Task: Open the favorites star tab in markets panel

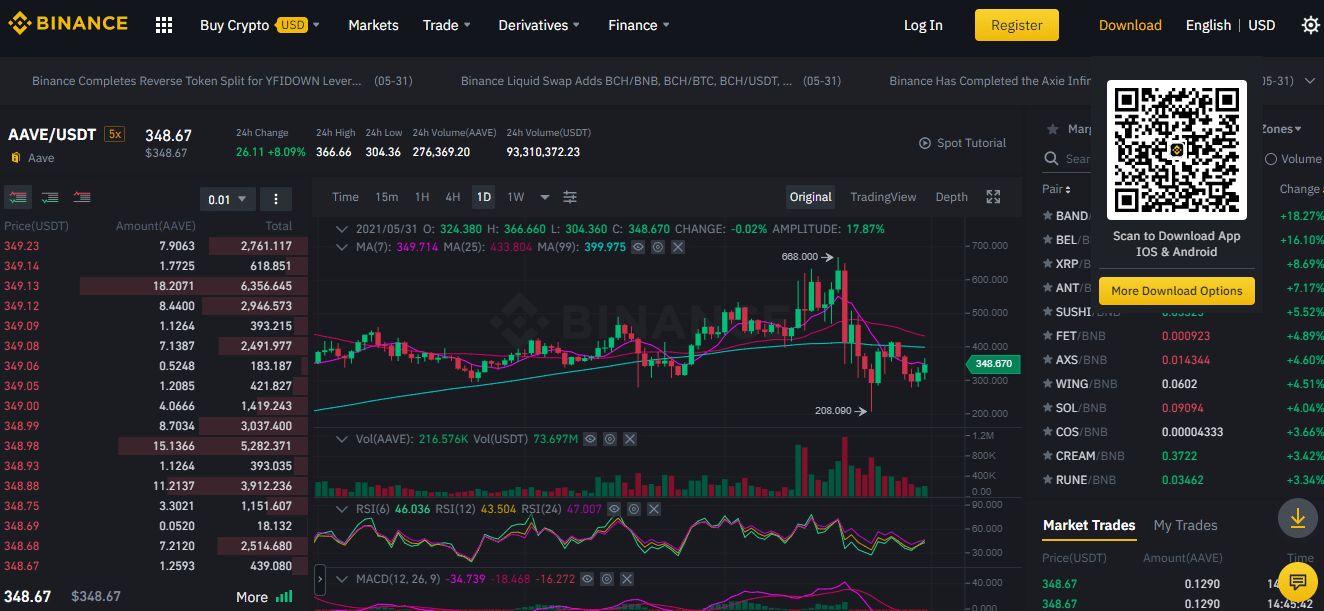Action: click(x=1051, y=129)
